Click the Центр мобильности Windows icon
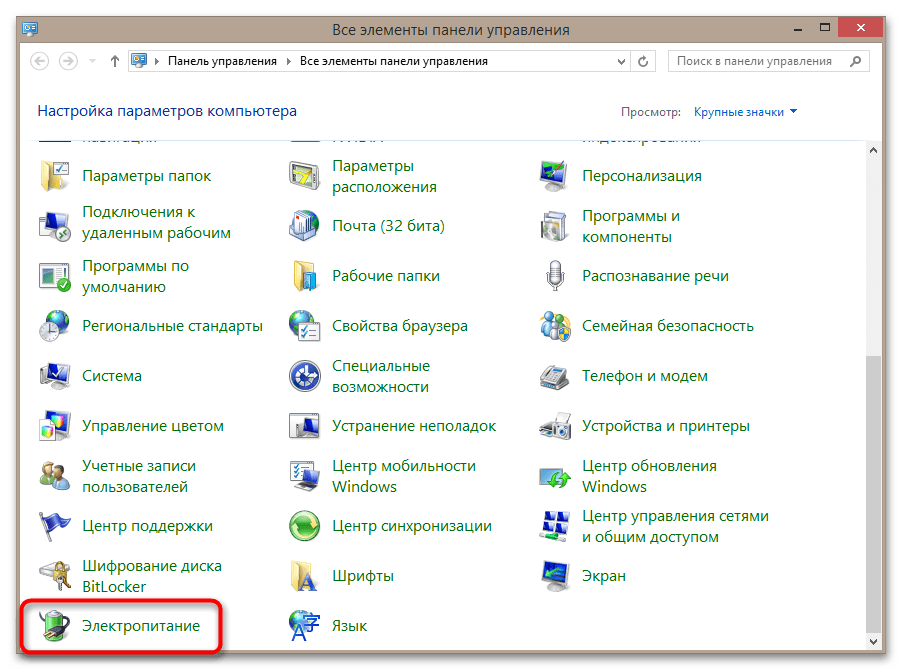Viewport: 902px width, 670px height. click(x=304, y=476)
